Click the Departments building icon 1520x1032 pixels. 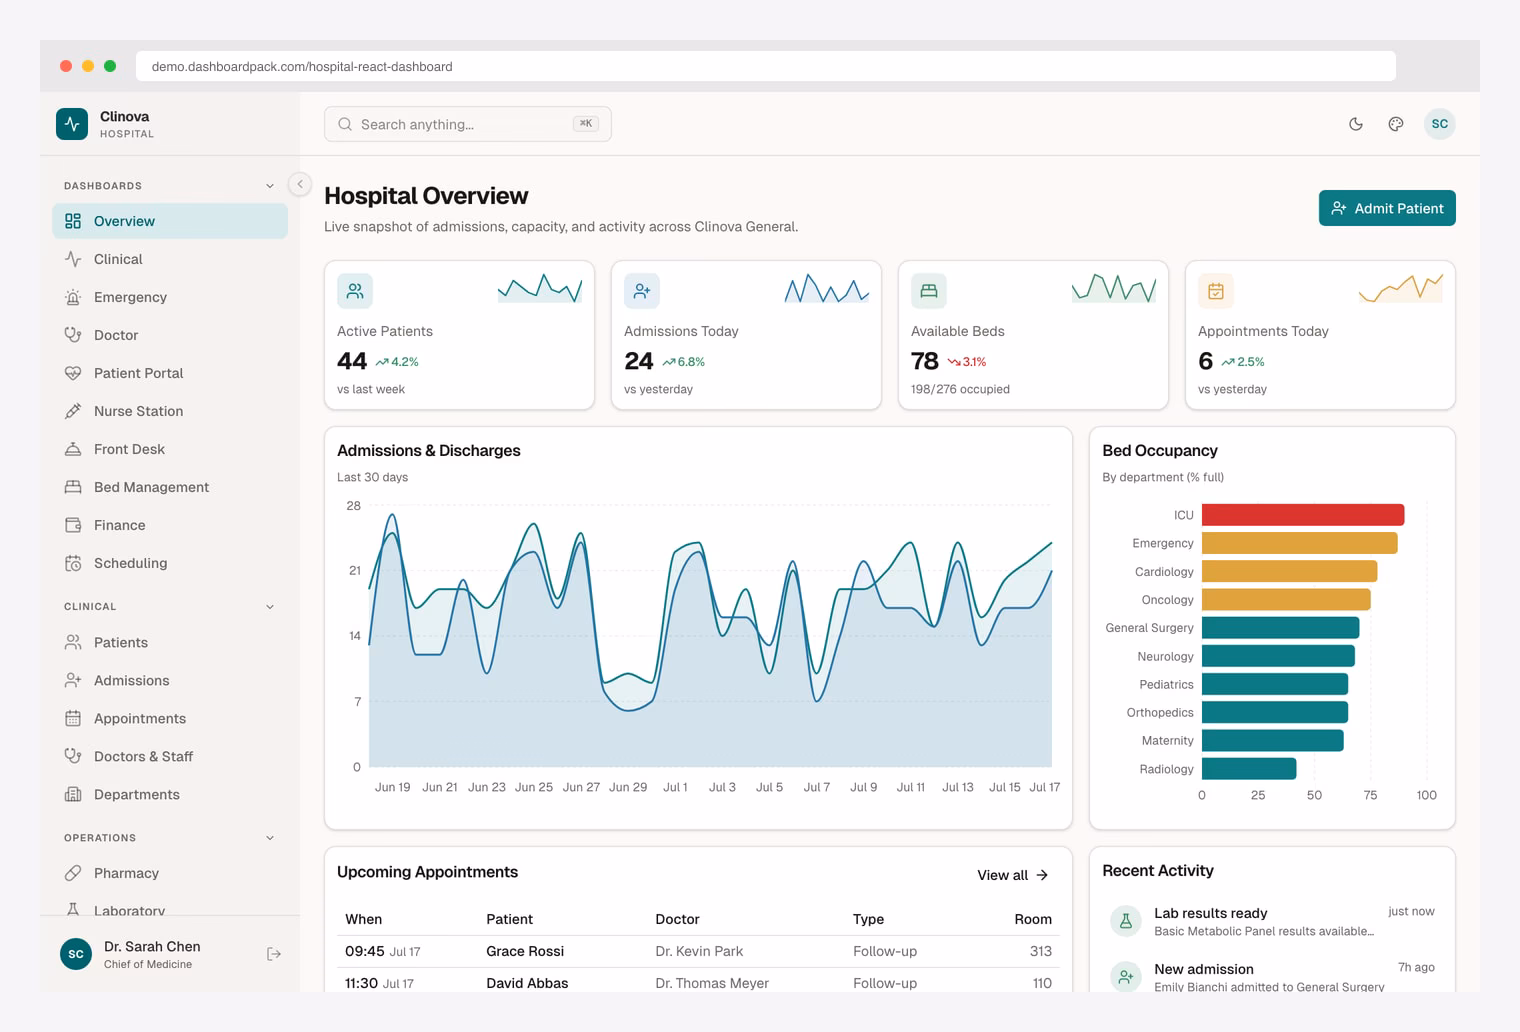pyautogui.click(x=73, y=794)
